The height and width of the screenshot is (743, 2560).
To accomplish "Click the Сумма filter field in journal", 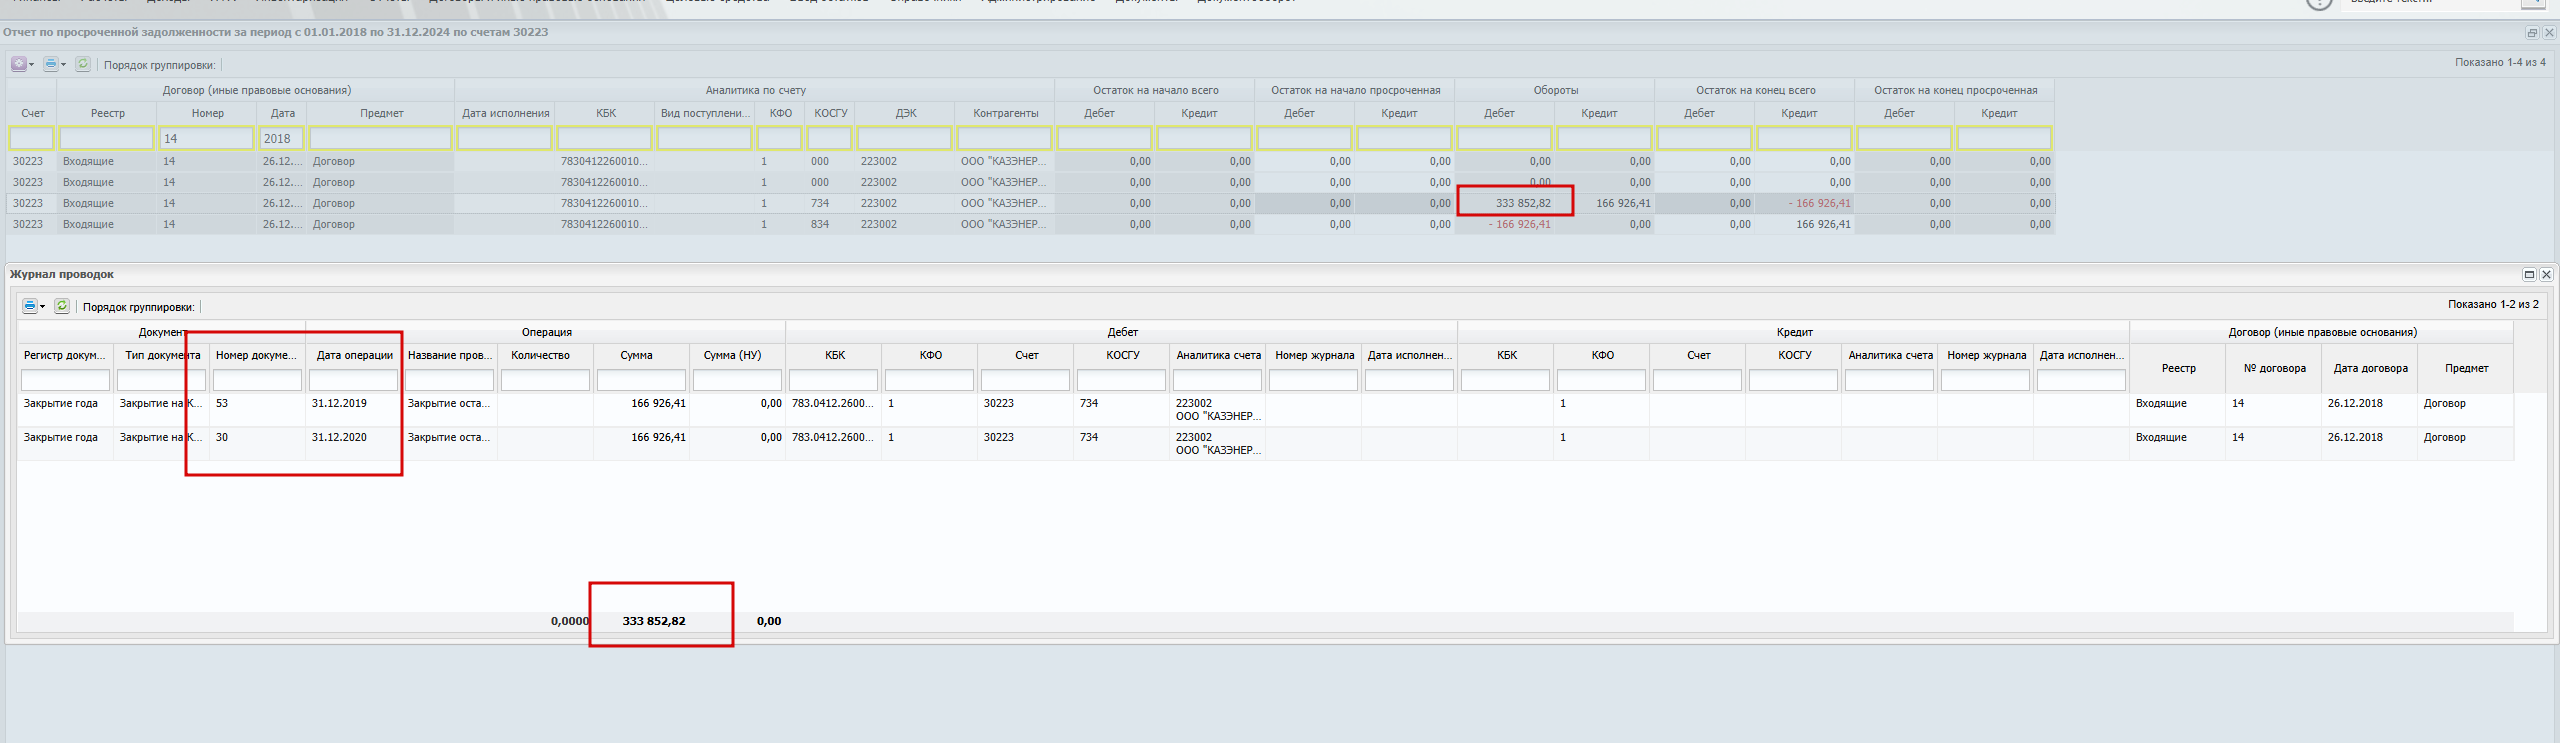I will (641, 380).
